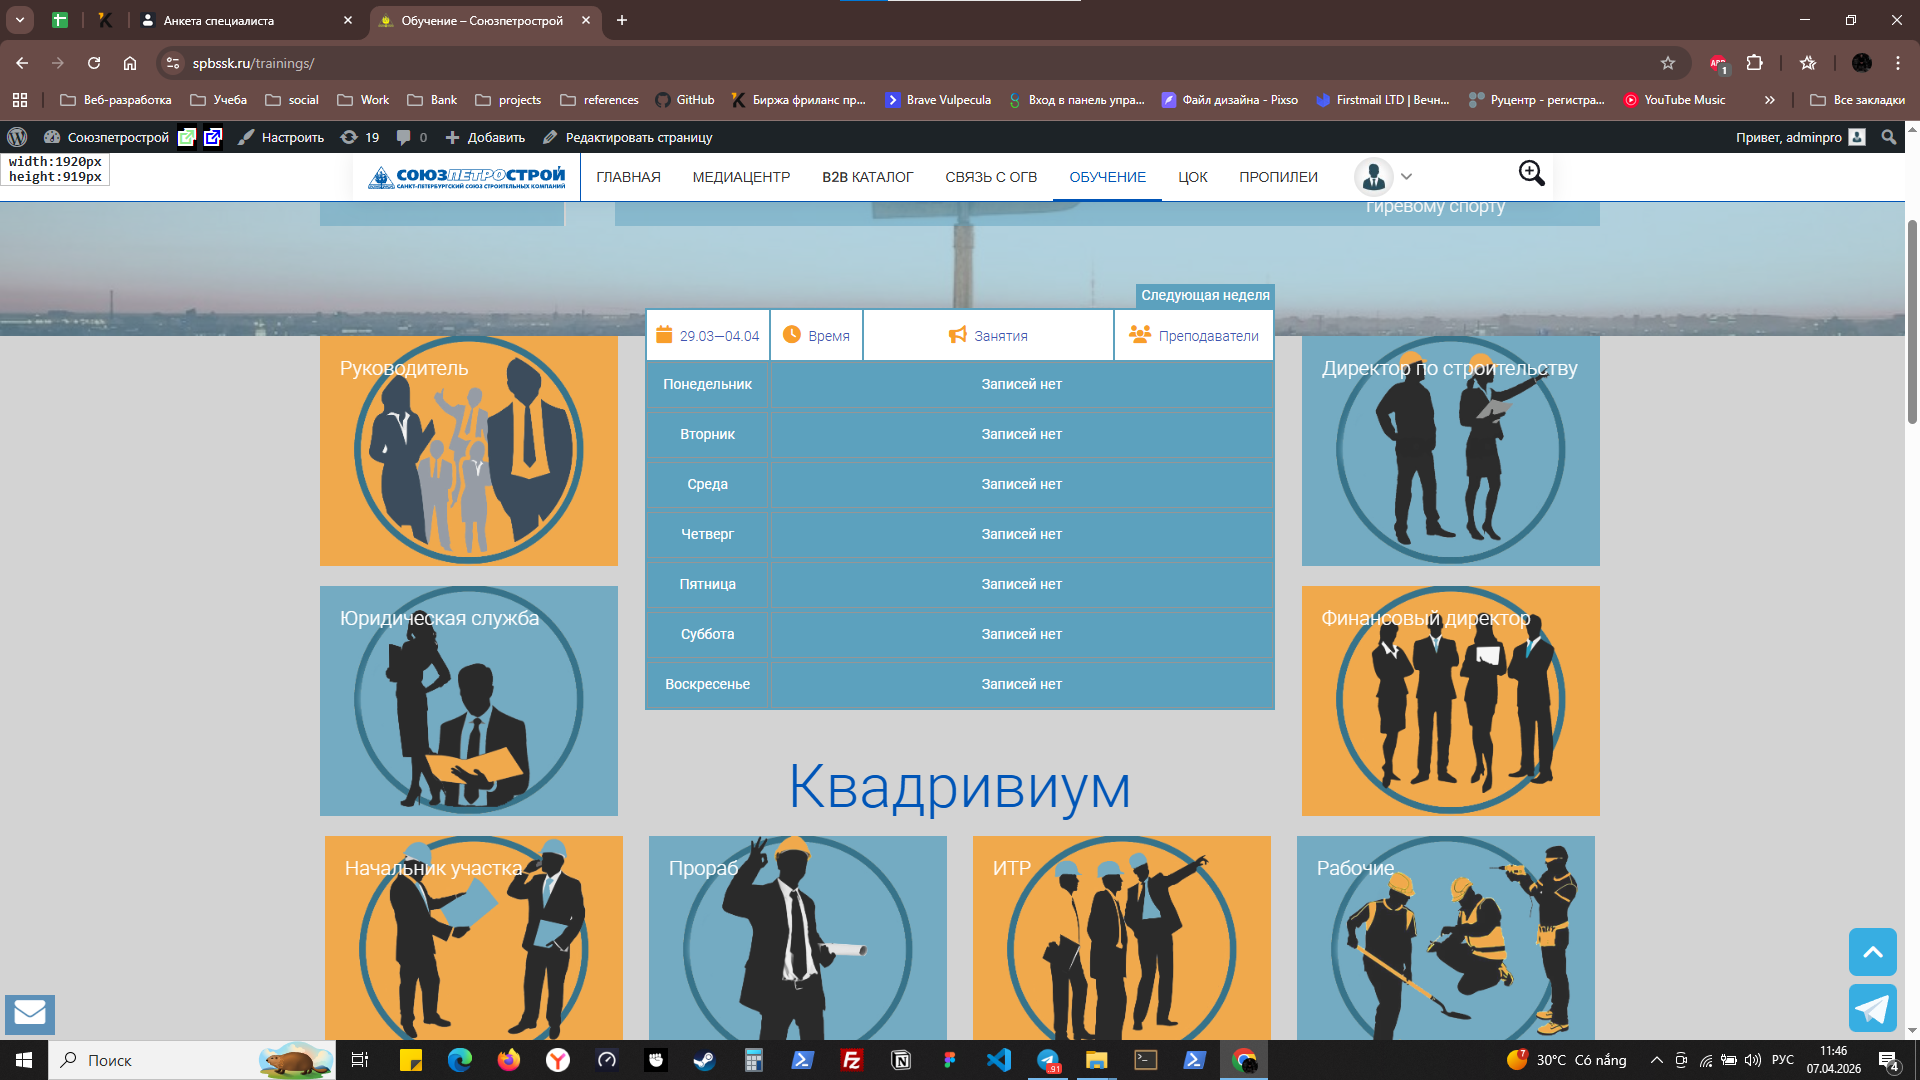Click the Преподаватели column header
Viewport: 1920px width, 1080px height.
pos(1194,335)
